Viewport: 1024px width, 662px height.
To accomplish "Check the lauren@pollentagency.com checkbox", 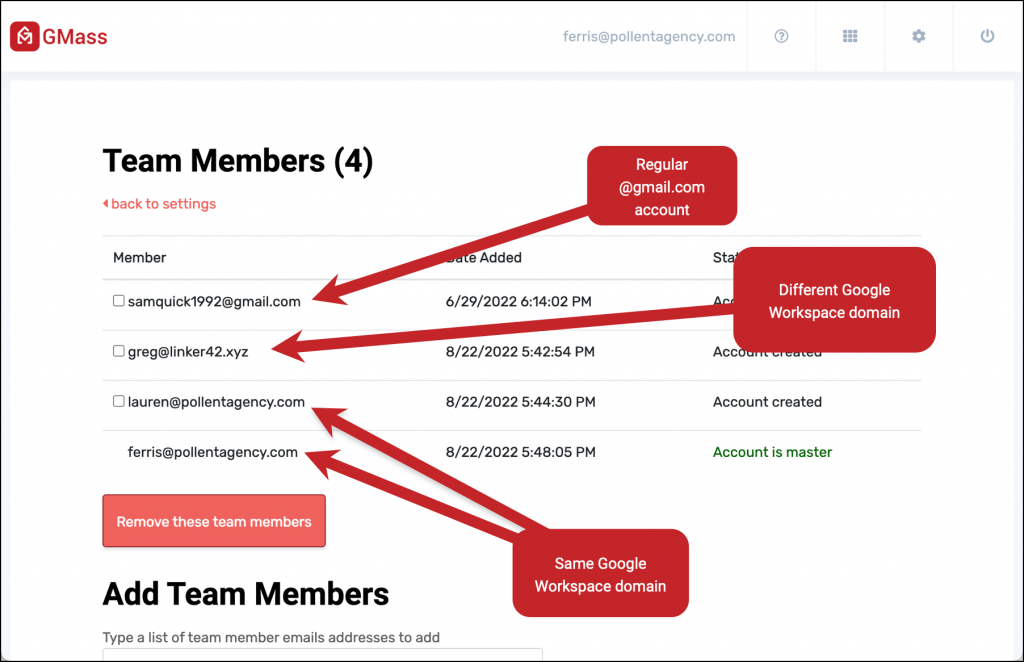I will click(x=119, y=402).
